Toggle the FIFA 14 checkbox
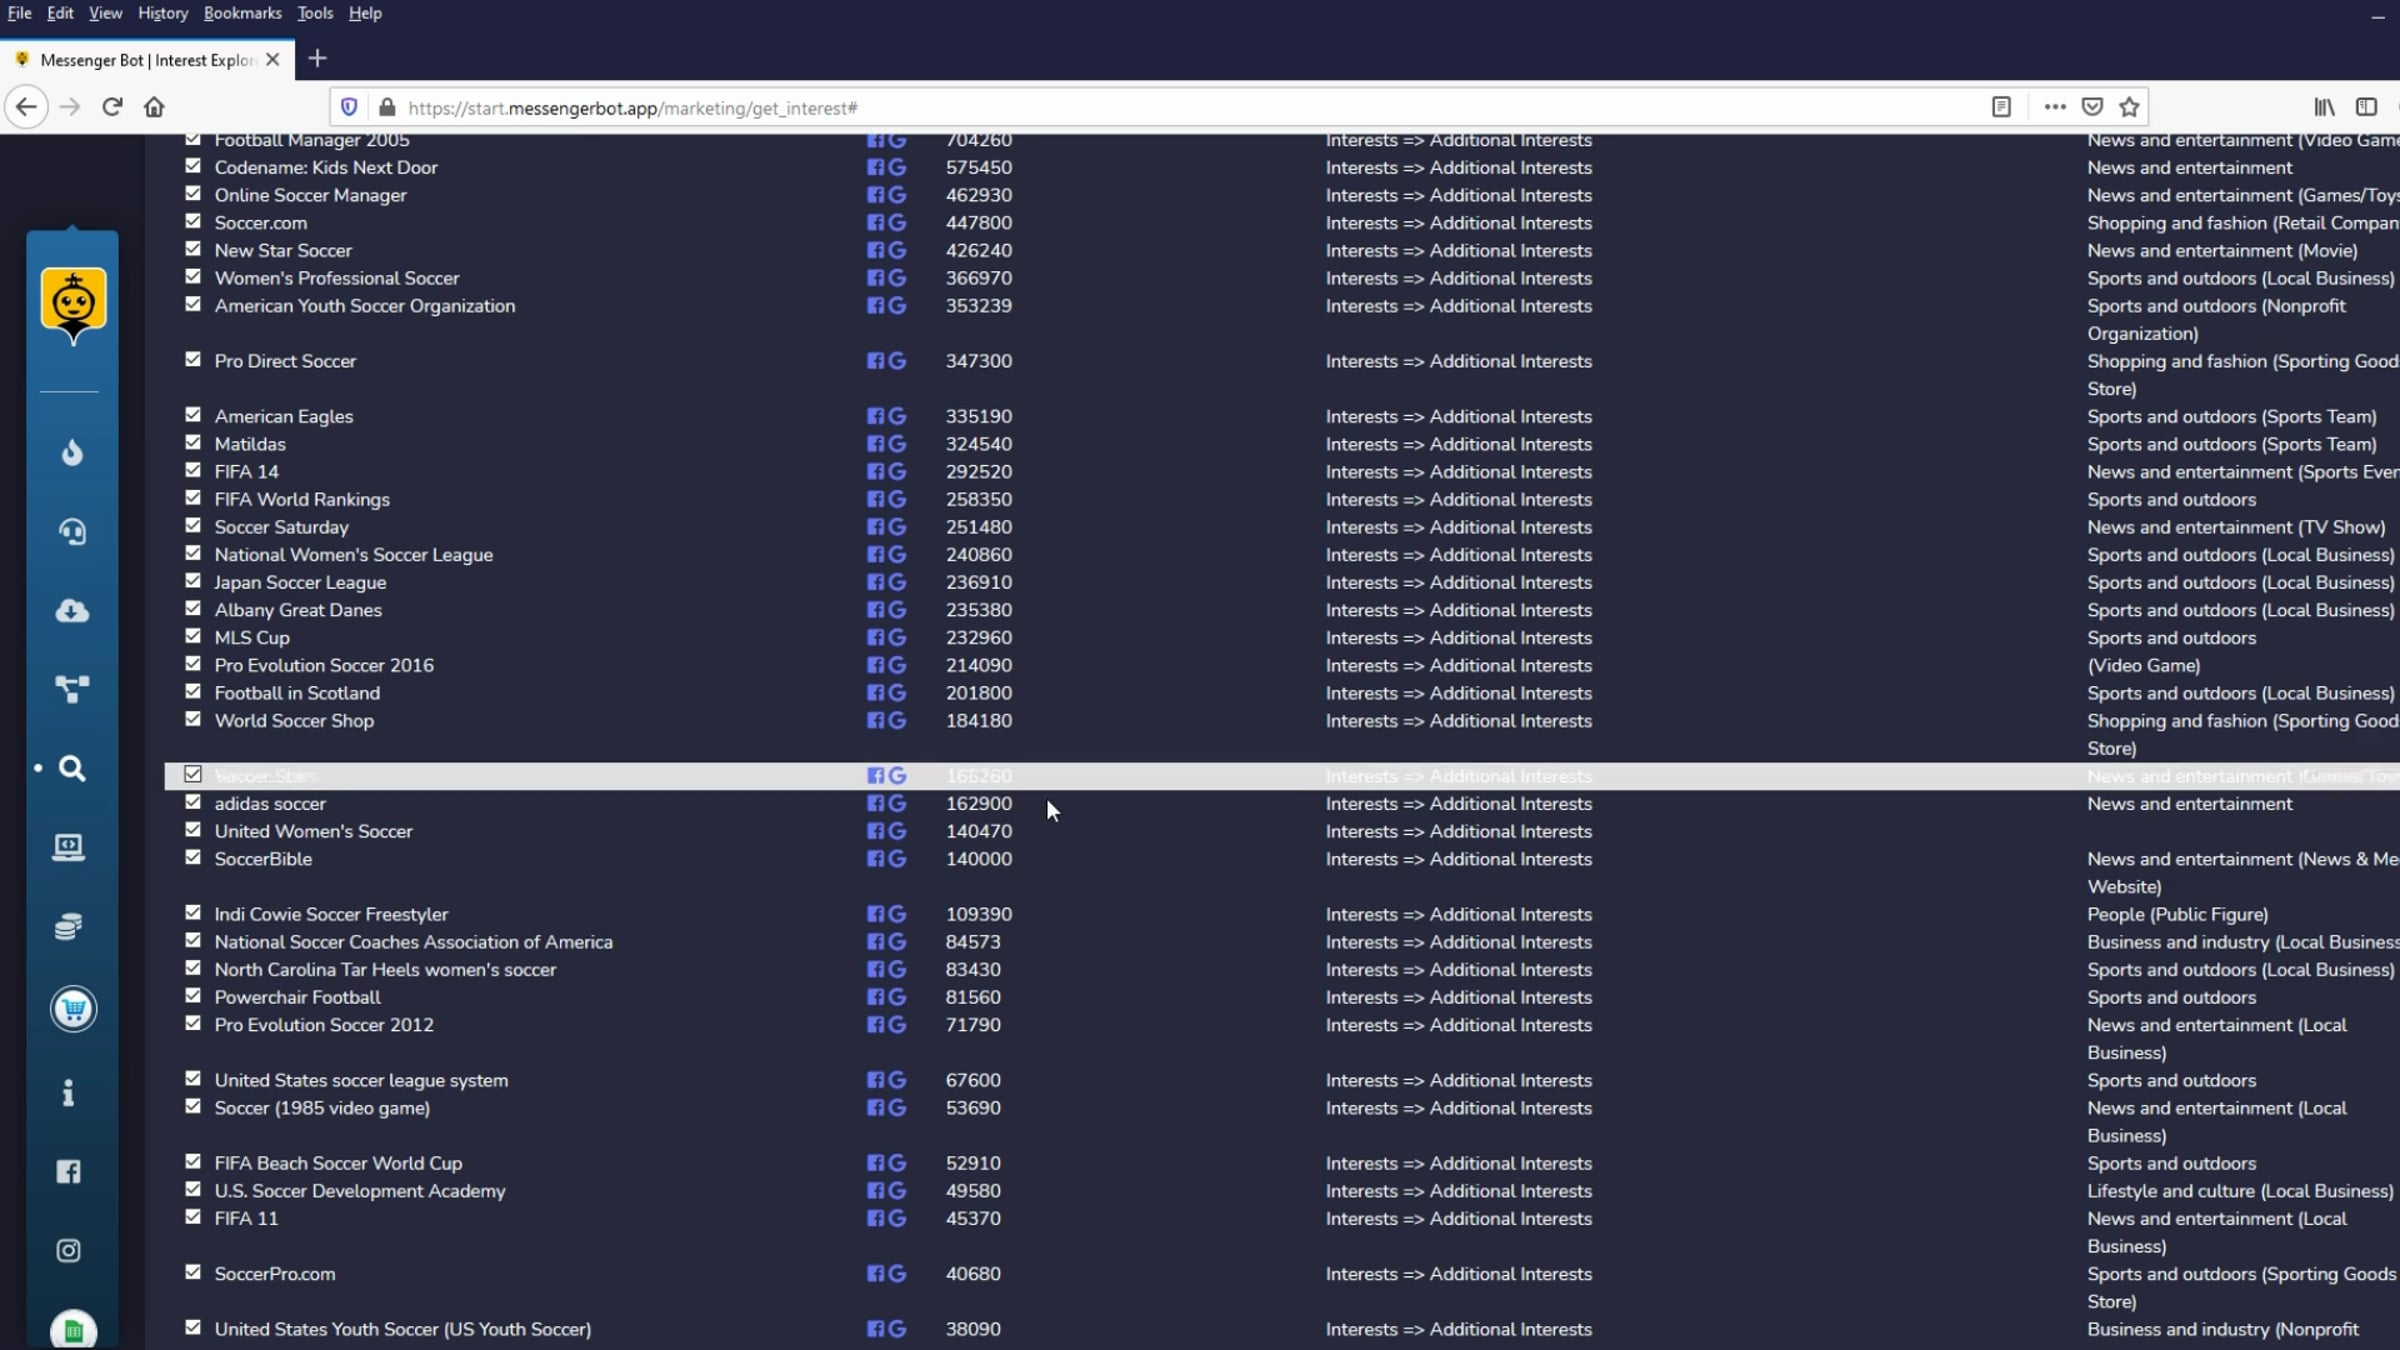2400x1350 pixels. (193, 470)
